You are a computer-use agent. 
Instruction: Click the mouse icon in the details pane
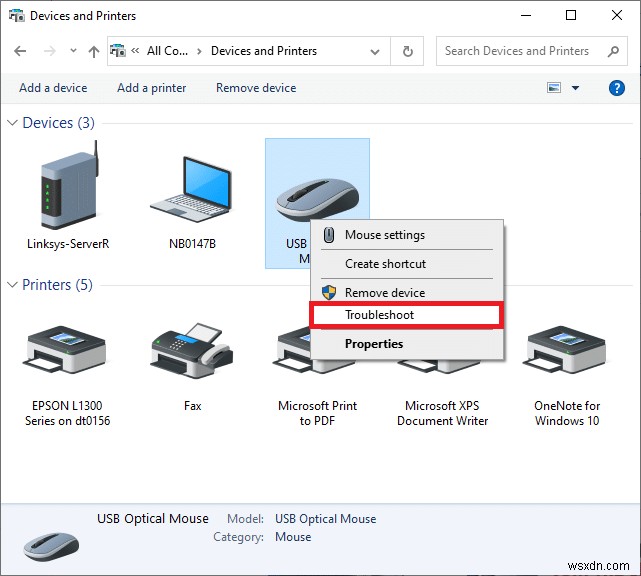coord(51,547)
